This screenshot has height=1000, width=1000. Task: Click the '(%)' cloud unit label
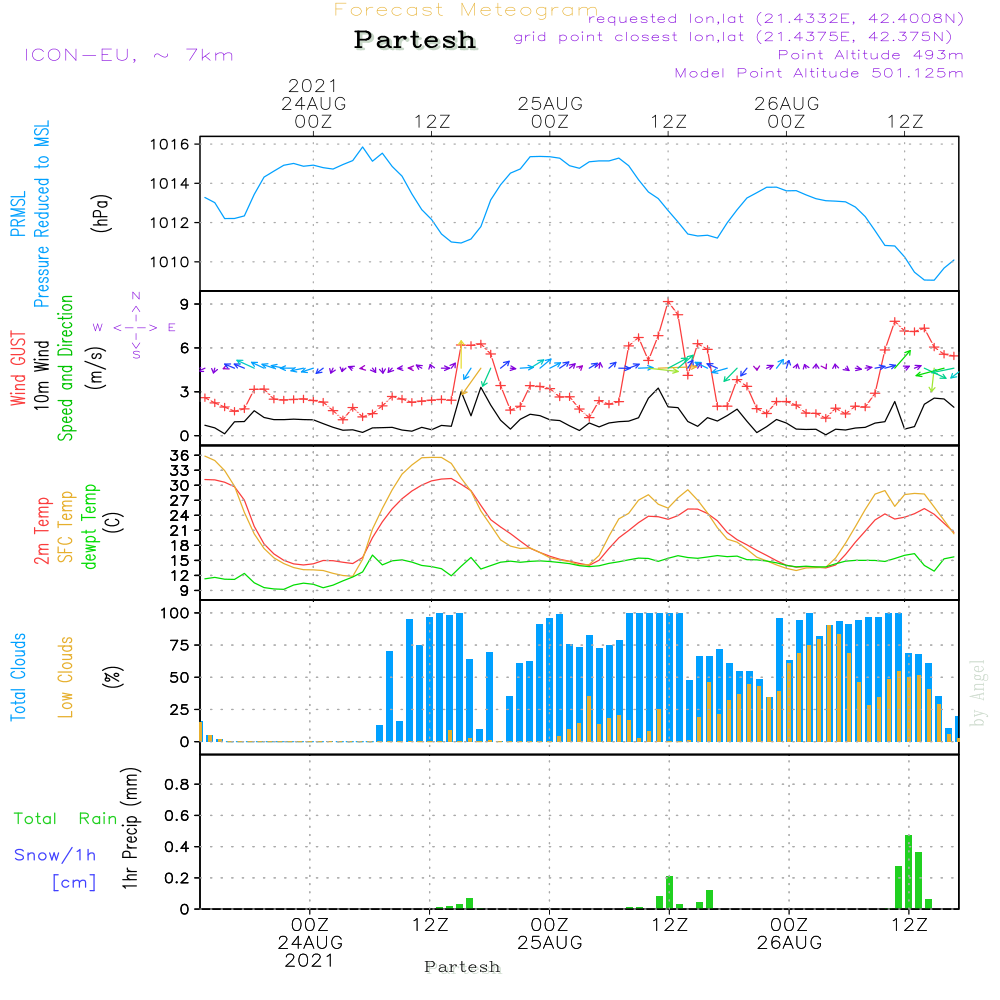[112, 677]
